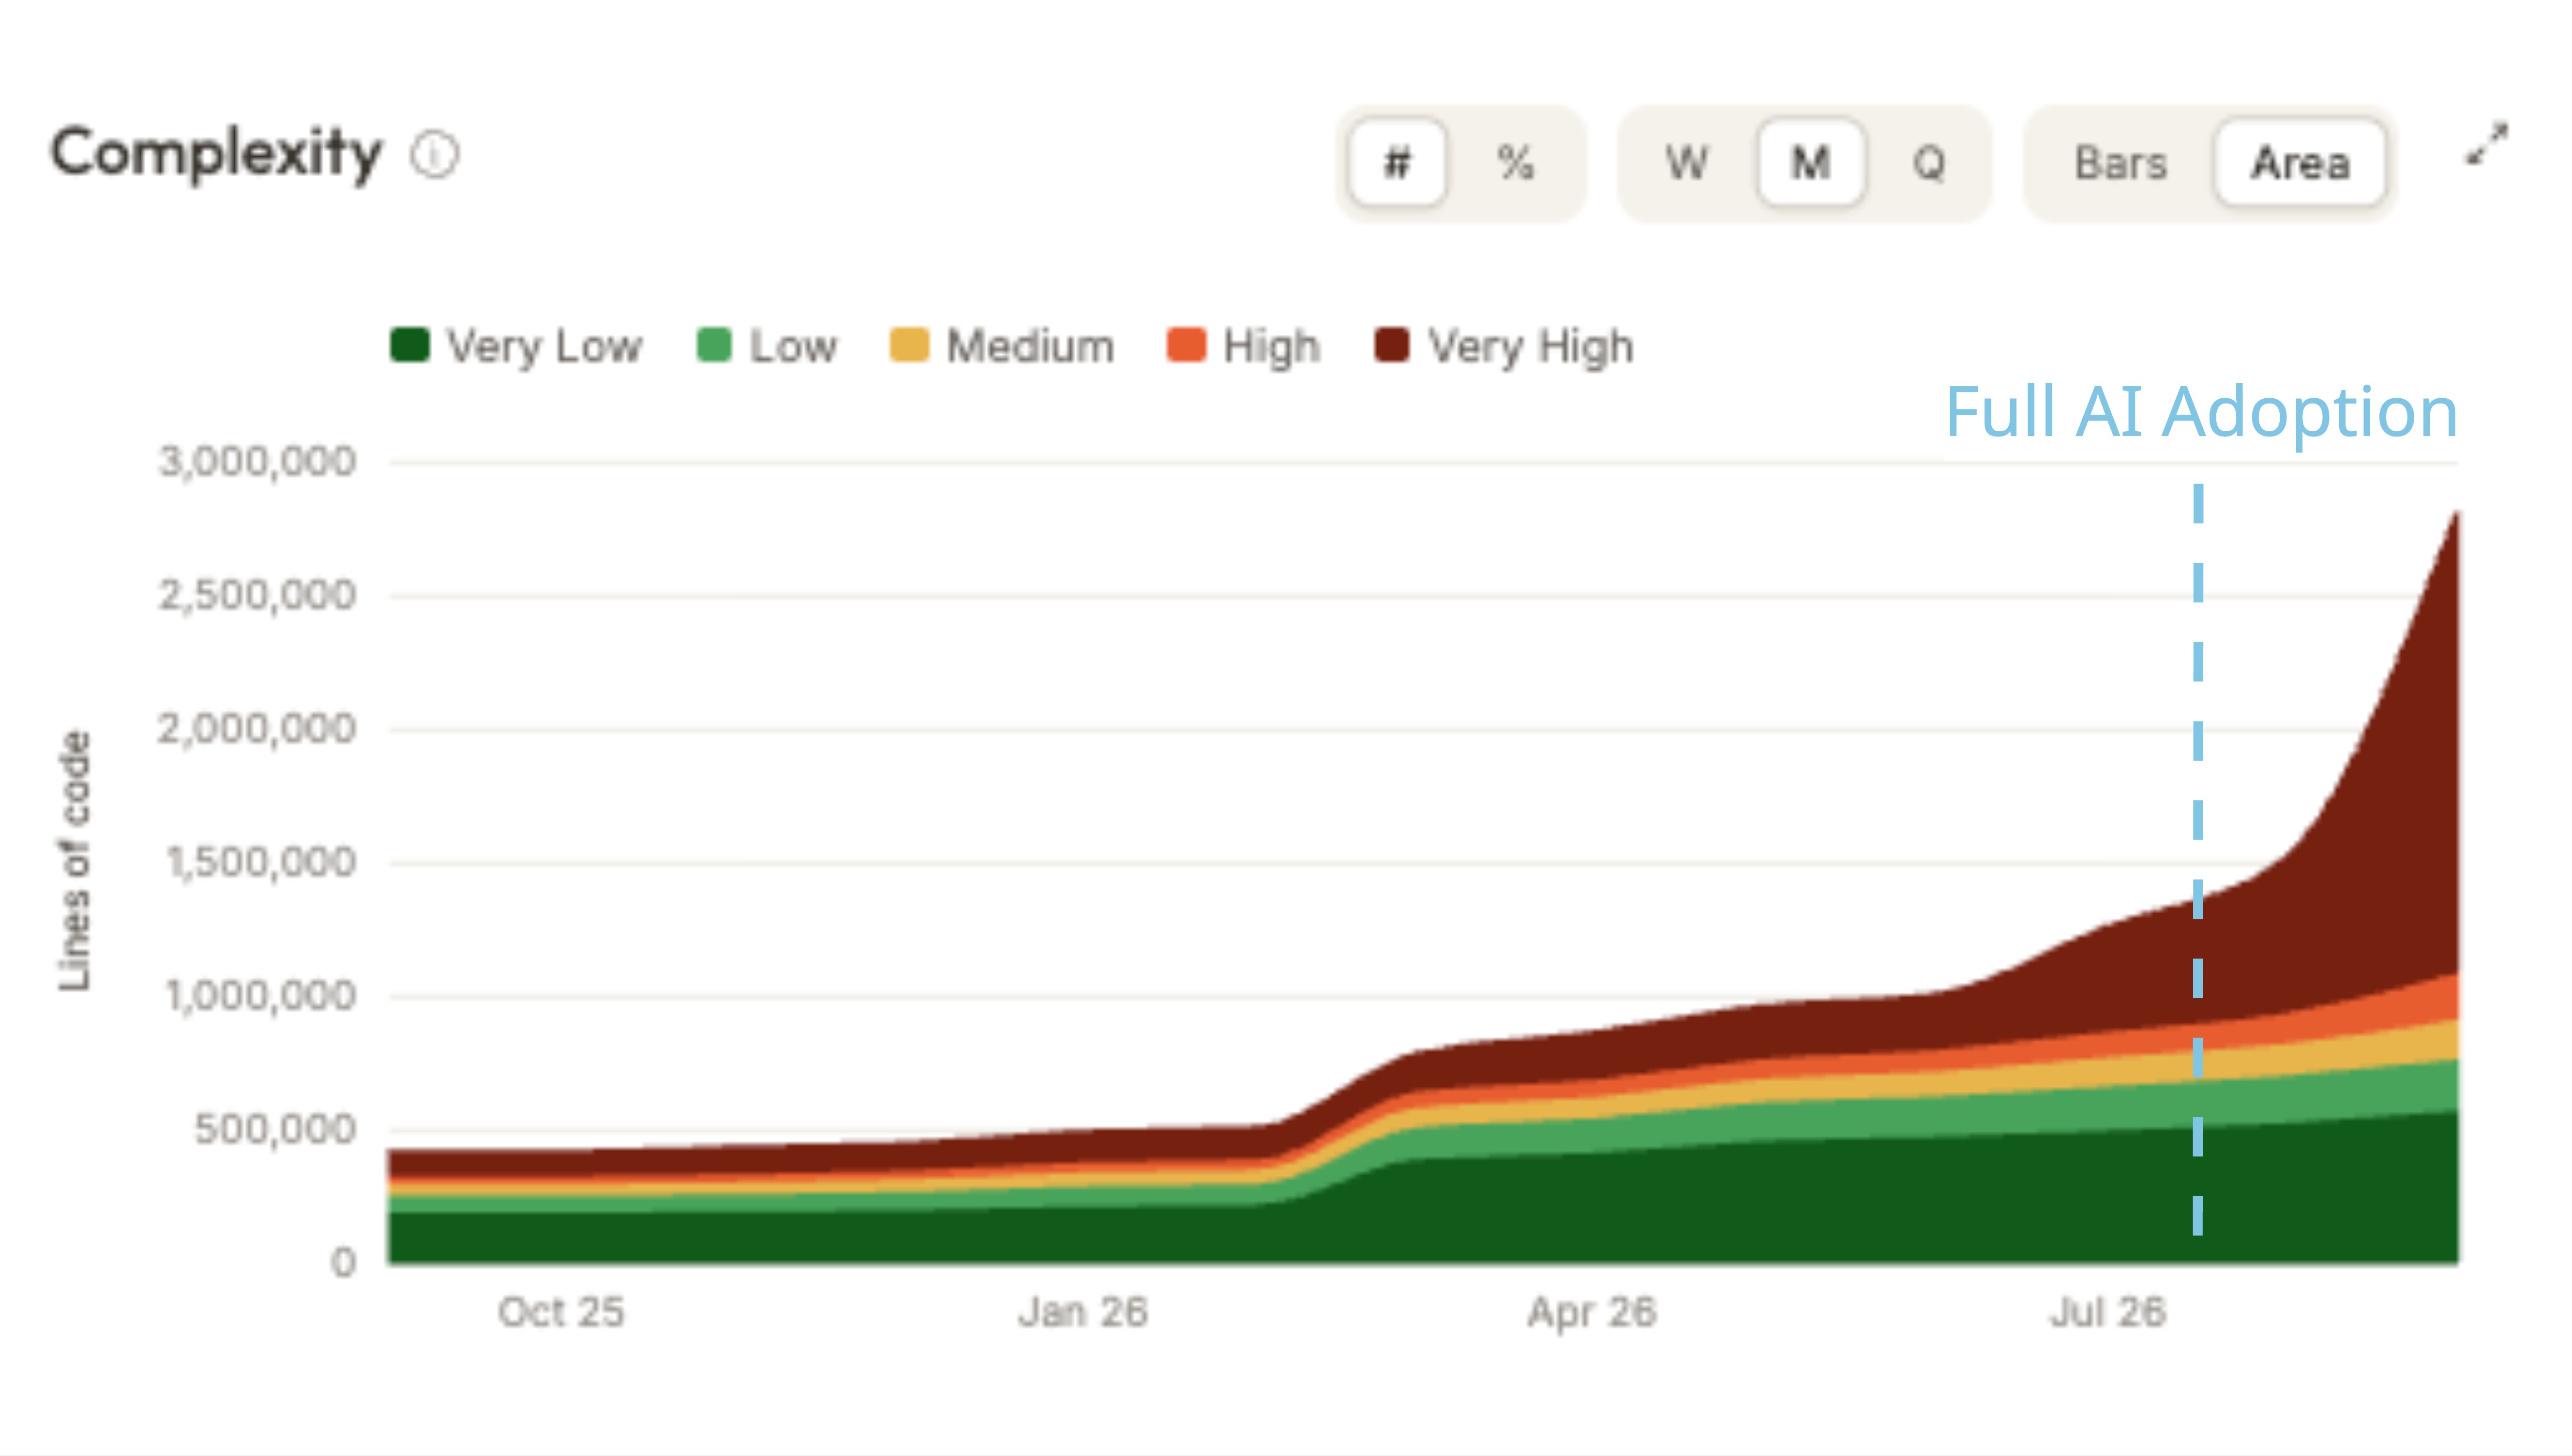Click the 2,500,000 y-axis label

(257, 596)
